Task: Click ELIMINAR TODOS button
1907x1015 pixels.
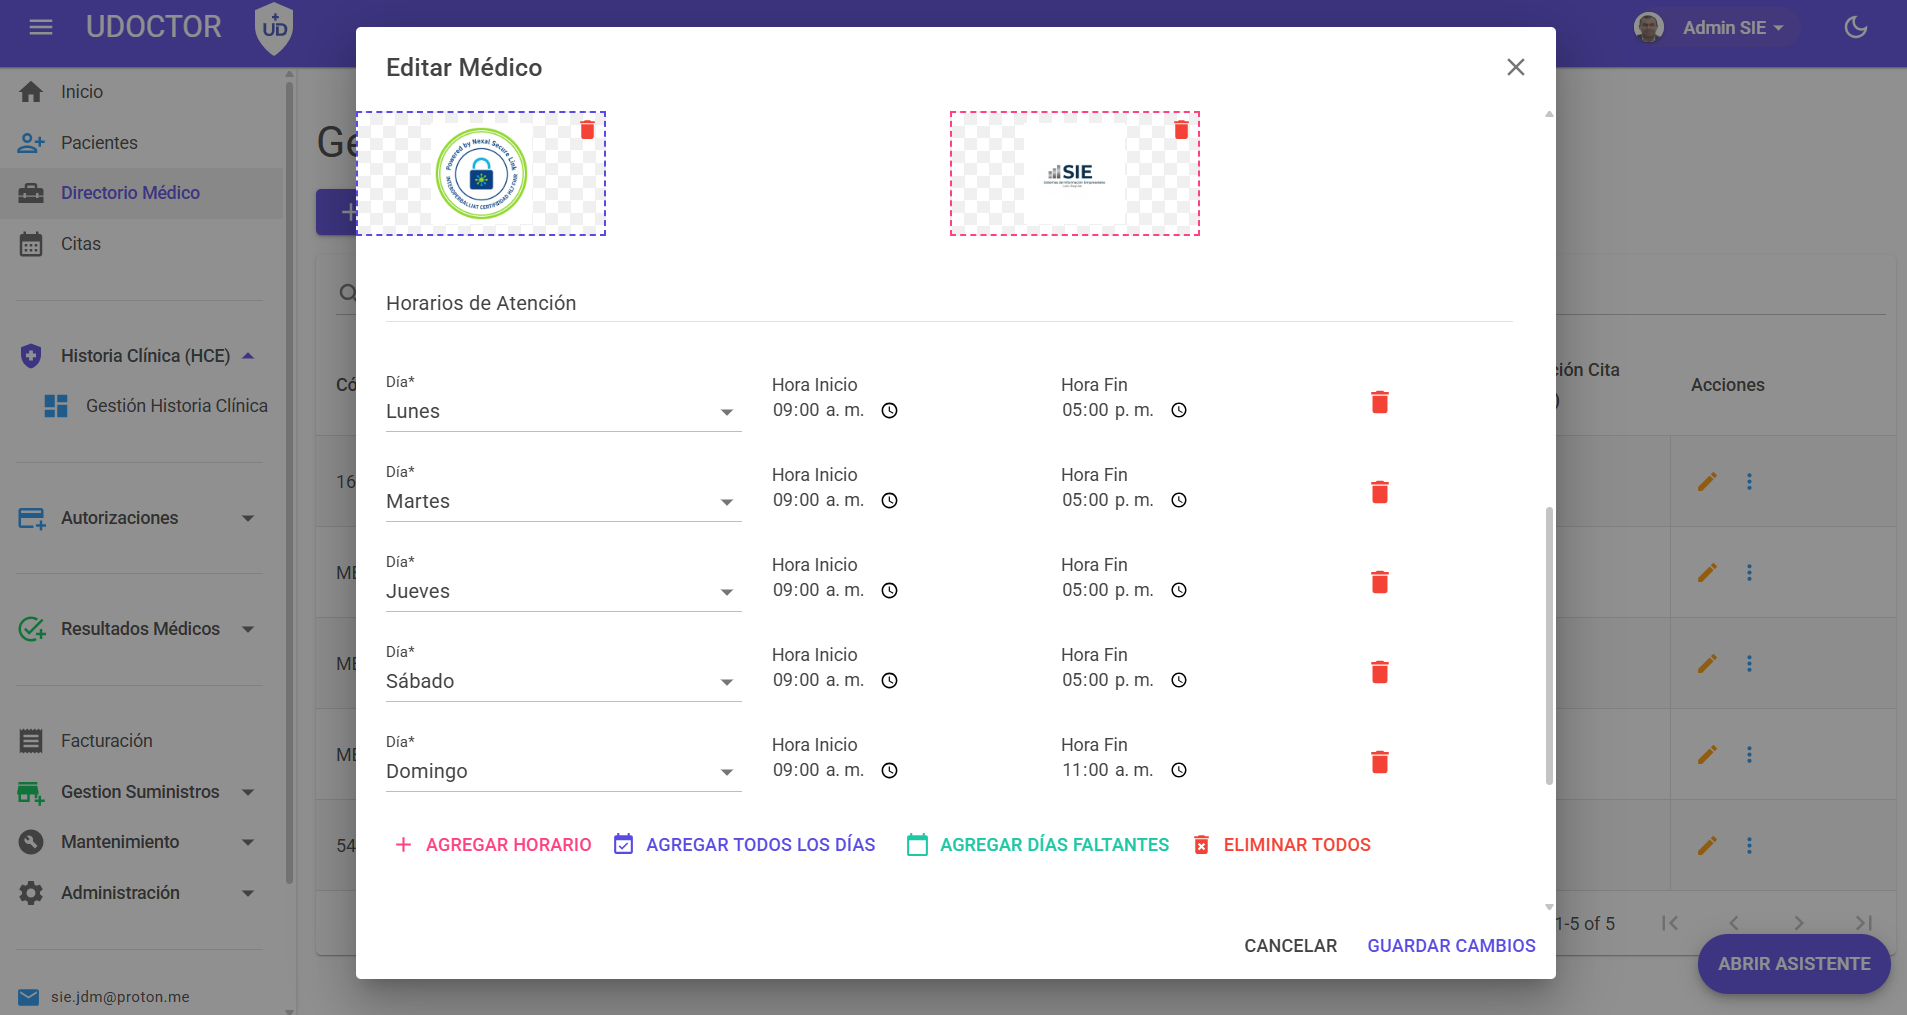Action: click(x=1282, y=845)
